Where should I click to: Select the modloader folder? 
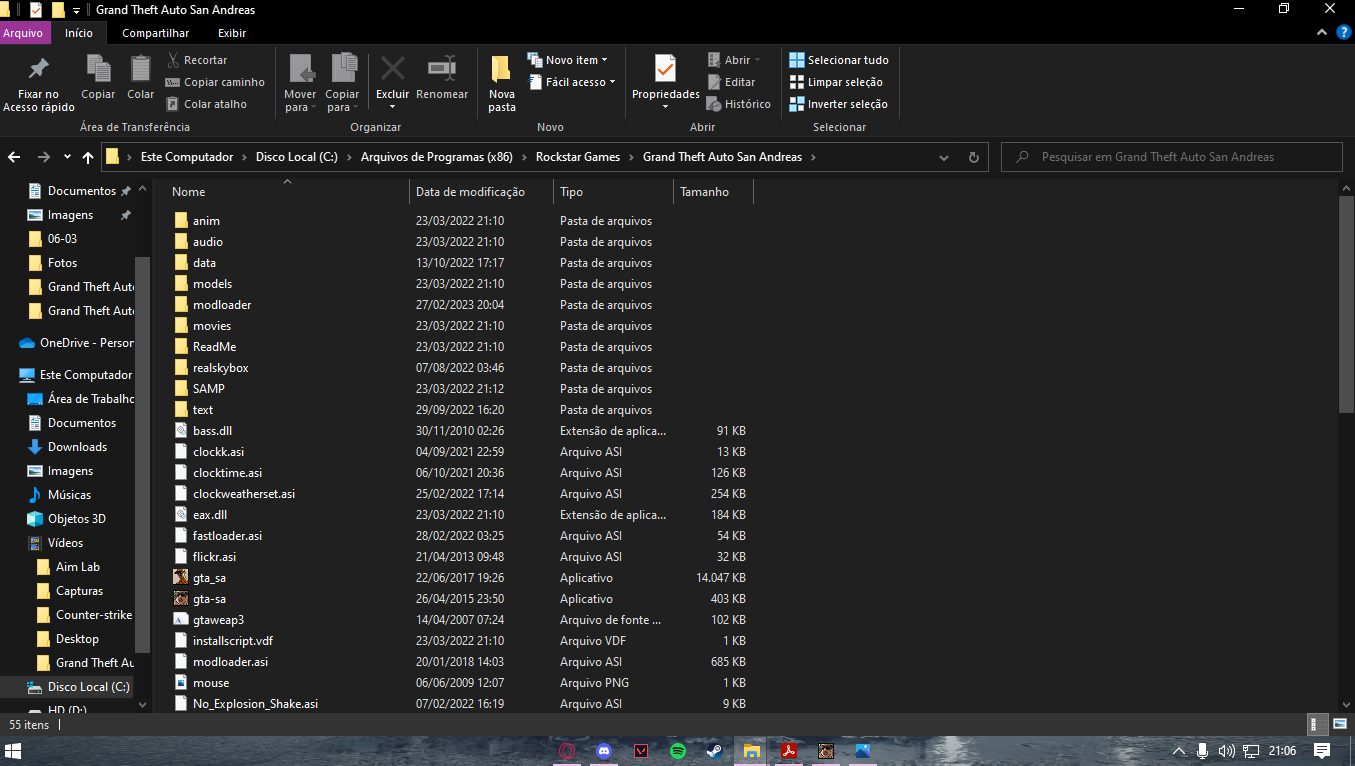tap(222, 305)
